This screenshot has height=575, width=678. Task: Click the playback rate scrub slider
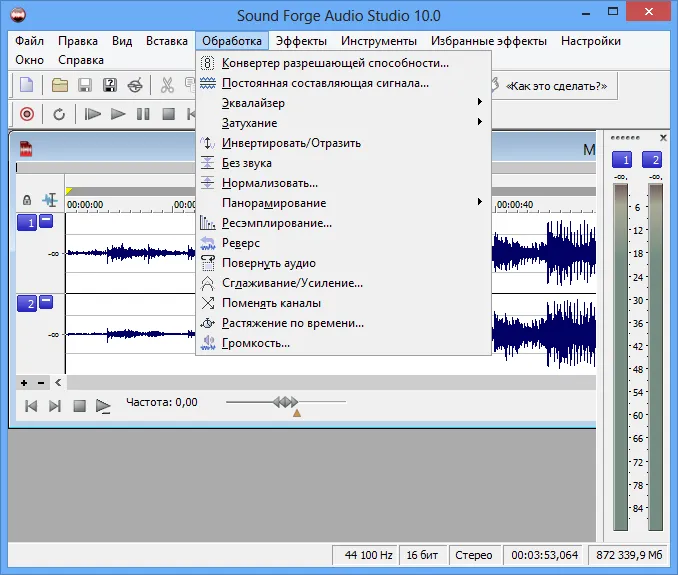(286, 402)
